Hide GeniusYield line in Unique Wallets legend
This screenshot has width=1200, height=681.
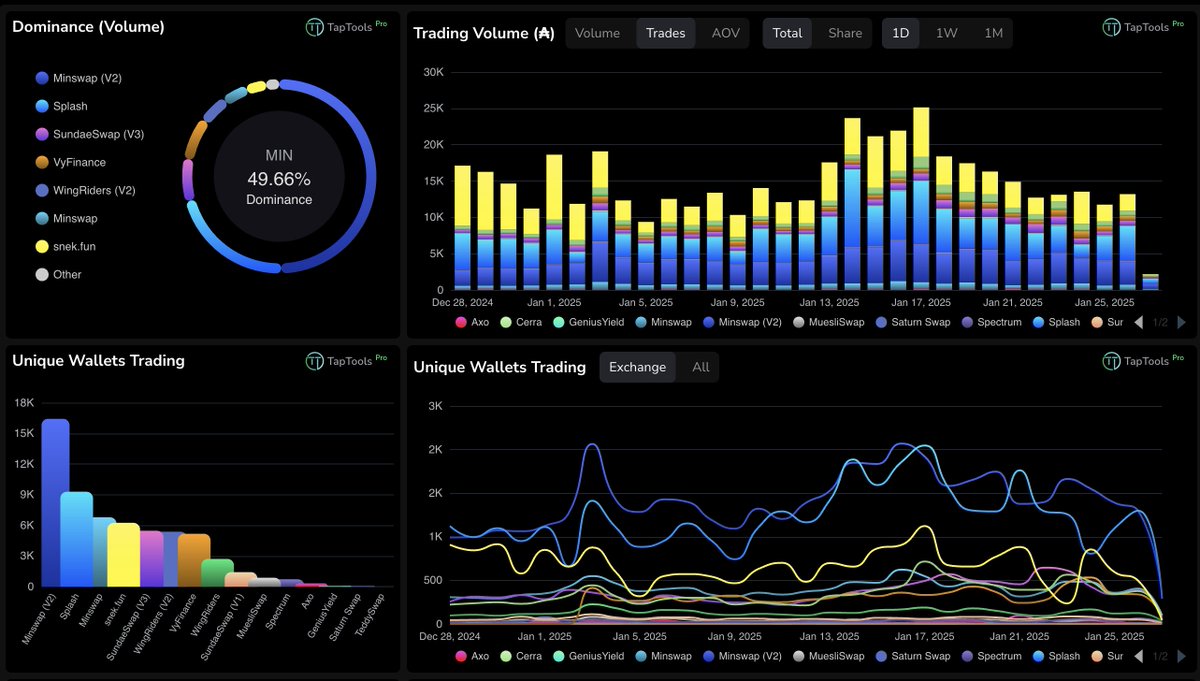tap(589, 656)
